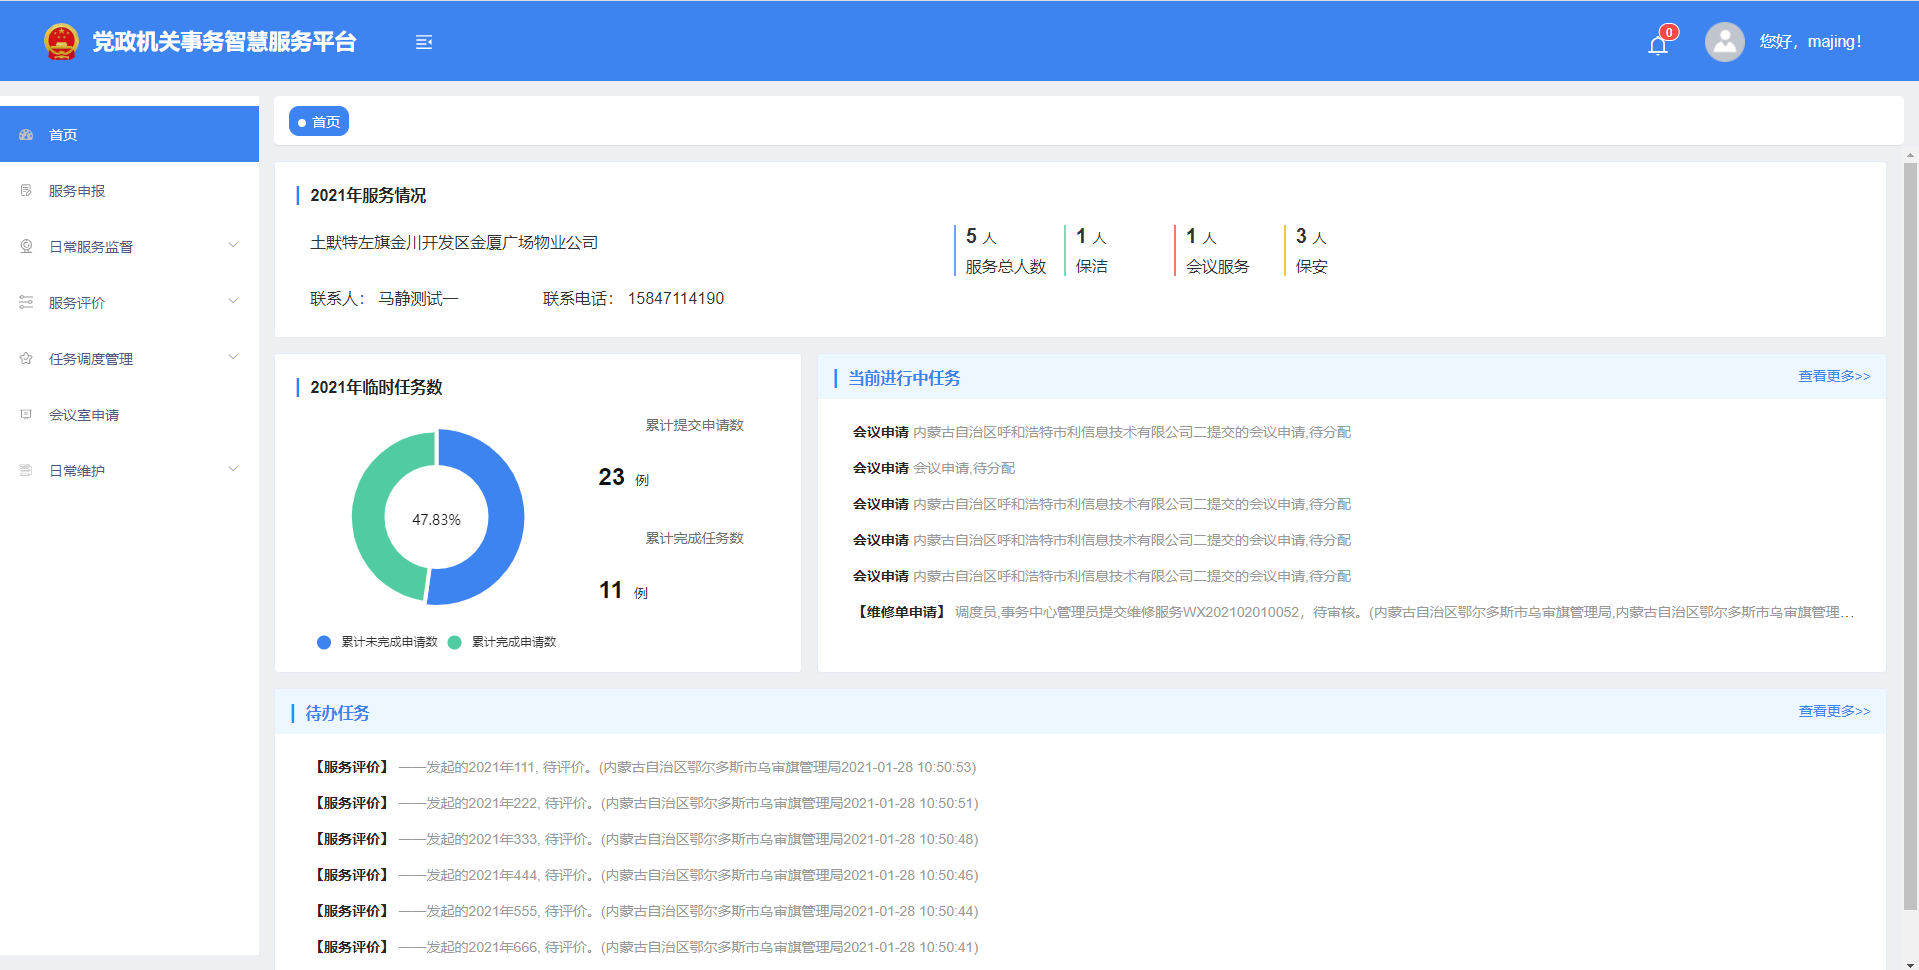Open the 2021年111 服务评价 pending task
This screenshot has height=970, width=1919.
pyautogui.click(x=645, y=767)
